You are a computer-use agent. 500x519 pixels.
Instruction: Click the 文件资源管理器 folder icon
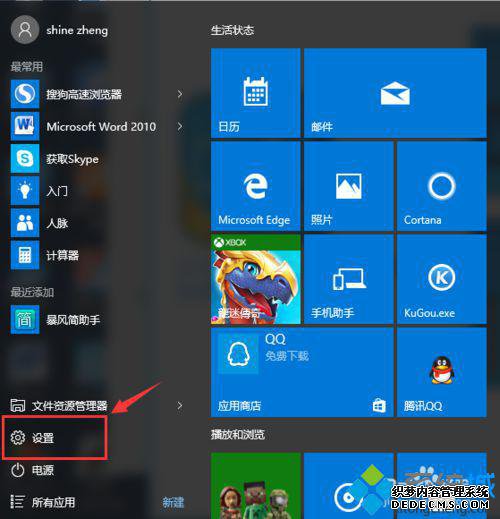click(18, 405)
